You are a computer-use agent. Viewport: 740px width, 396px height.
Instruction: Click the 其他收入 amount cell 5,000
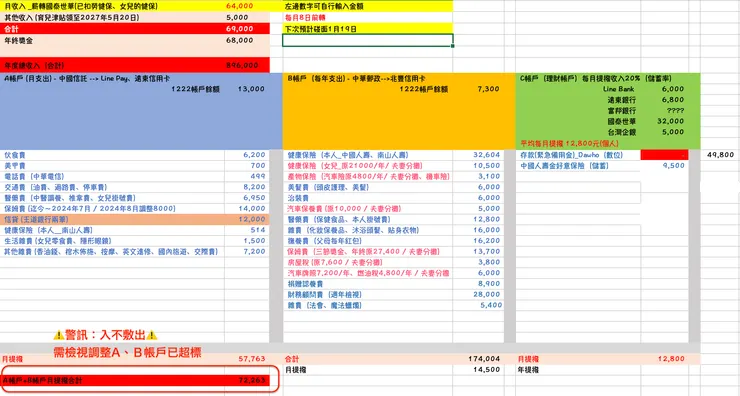[237, 17]
